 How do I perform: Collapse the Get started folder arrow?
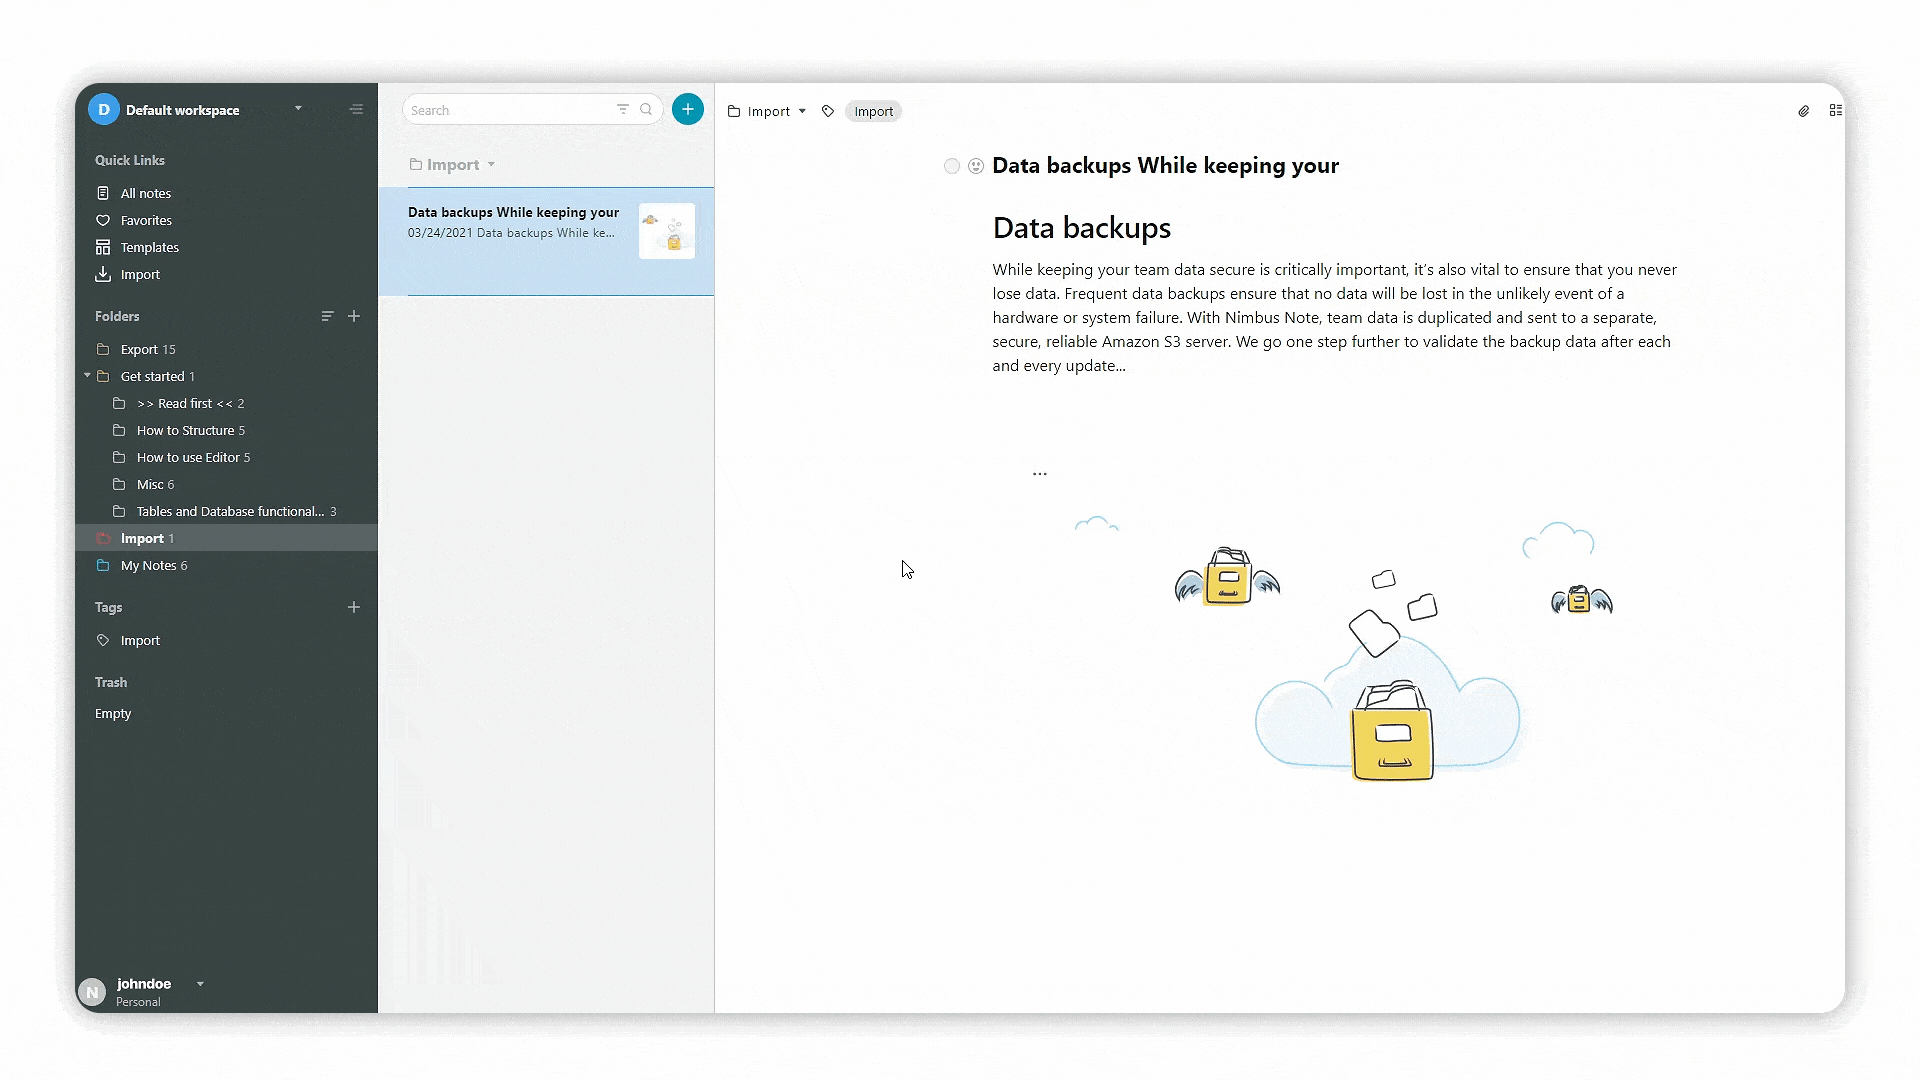pyautogui.click(x=87, y=376)
